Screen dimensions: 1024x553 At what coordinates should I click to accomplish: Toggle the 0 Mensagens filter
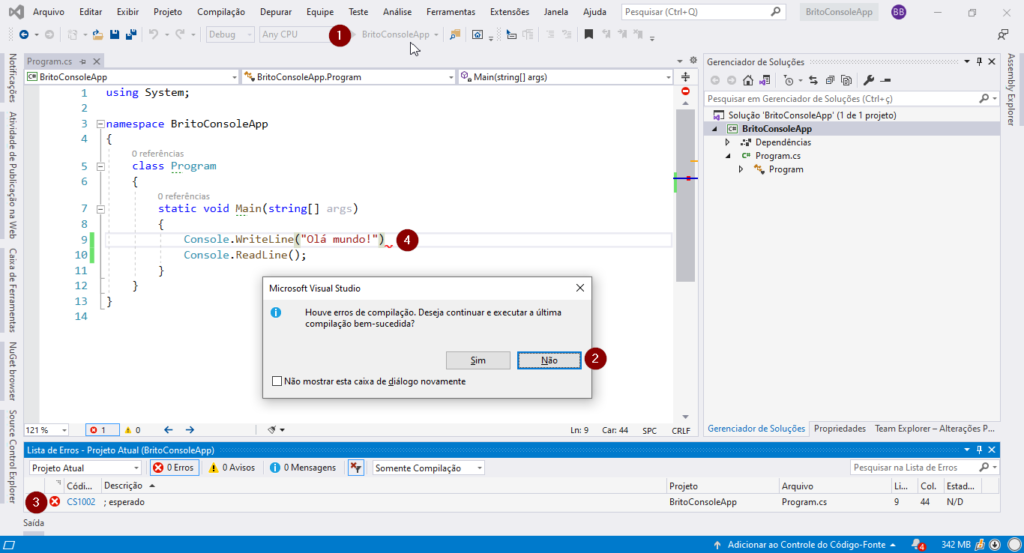303,467
